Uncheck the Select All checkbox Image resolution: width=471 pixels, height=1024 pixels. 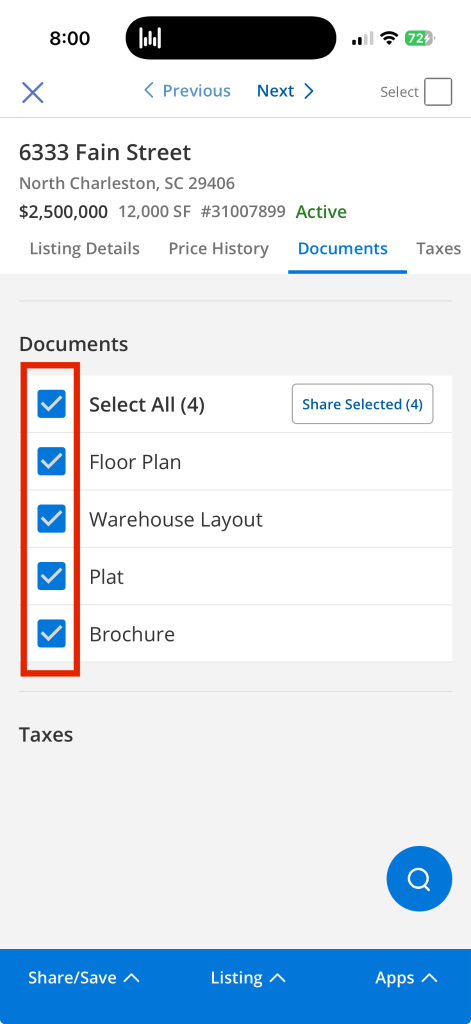(52, 404)
